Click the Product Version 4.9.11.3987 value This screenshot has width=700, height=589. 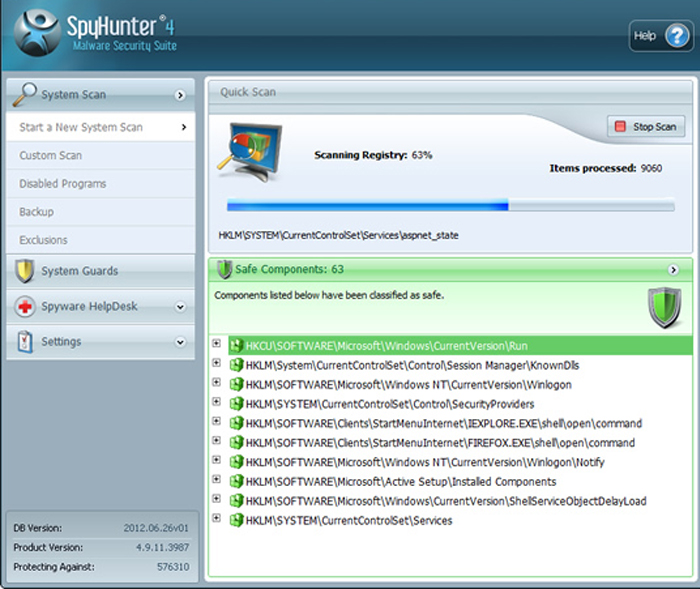162,547
